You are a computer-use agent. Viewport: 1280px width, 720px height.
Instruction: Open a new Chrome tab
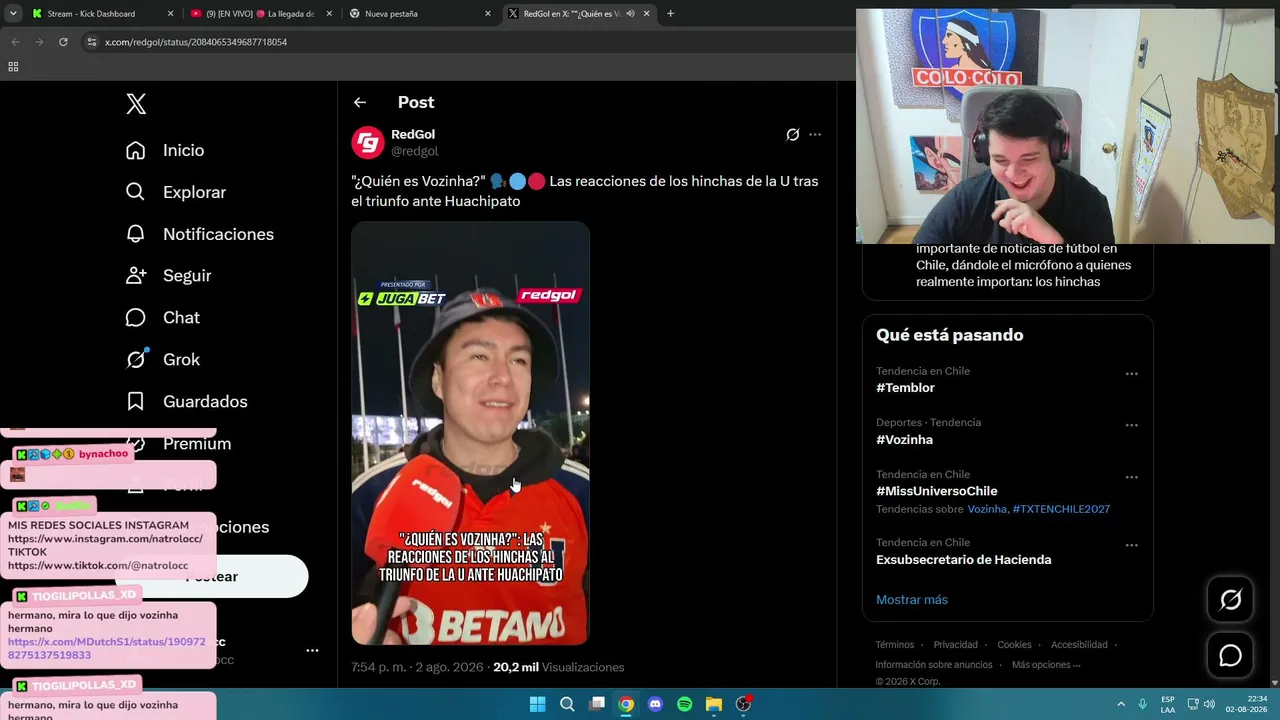670,14
